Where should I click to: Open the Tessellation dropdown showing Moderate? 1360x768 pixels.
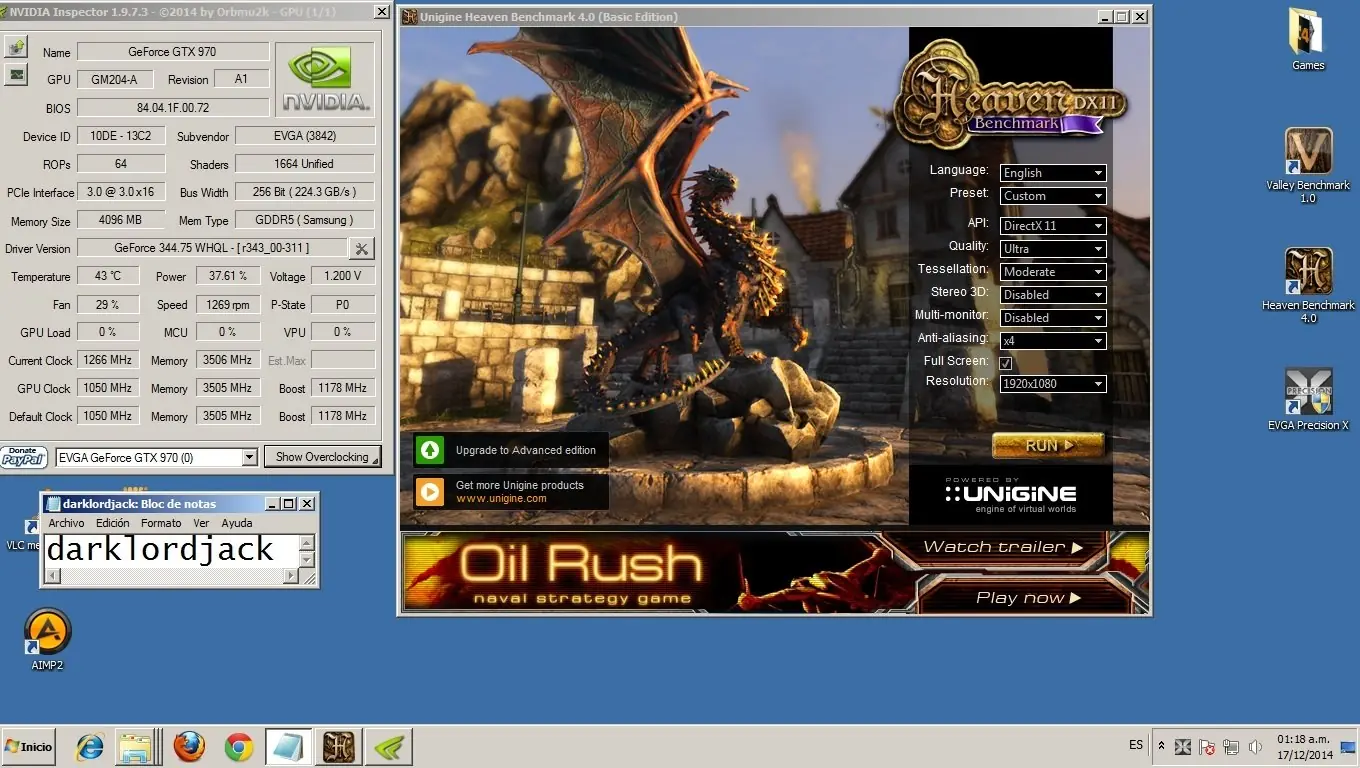click(x=1053, y=272)
